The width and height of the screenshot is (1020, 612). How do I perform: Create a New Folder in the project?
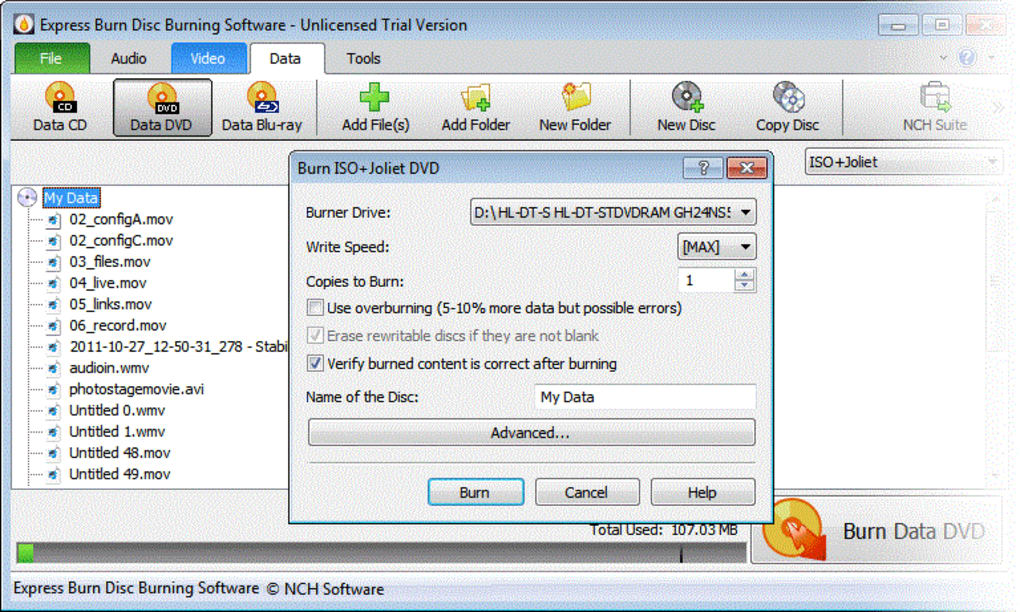pos(573,105)
